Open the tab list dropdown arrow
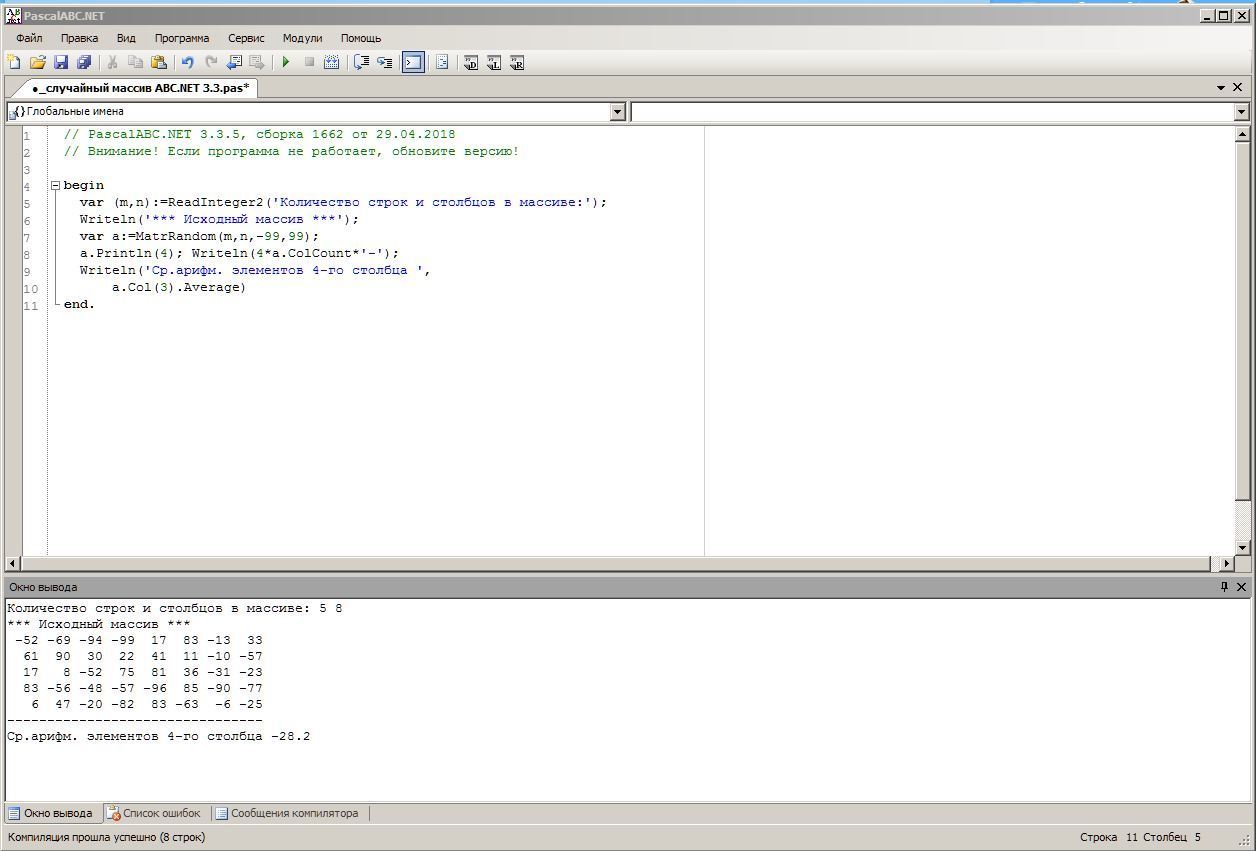Viewport: 1256px width, 851px height. pyautogui.click(x=1222, y=88)
